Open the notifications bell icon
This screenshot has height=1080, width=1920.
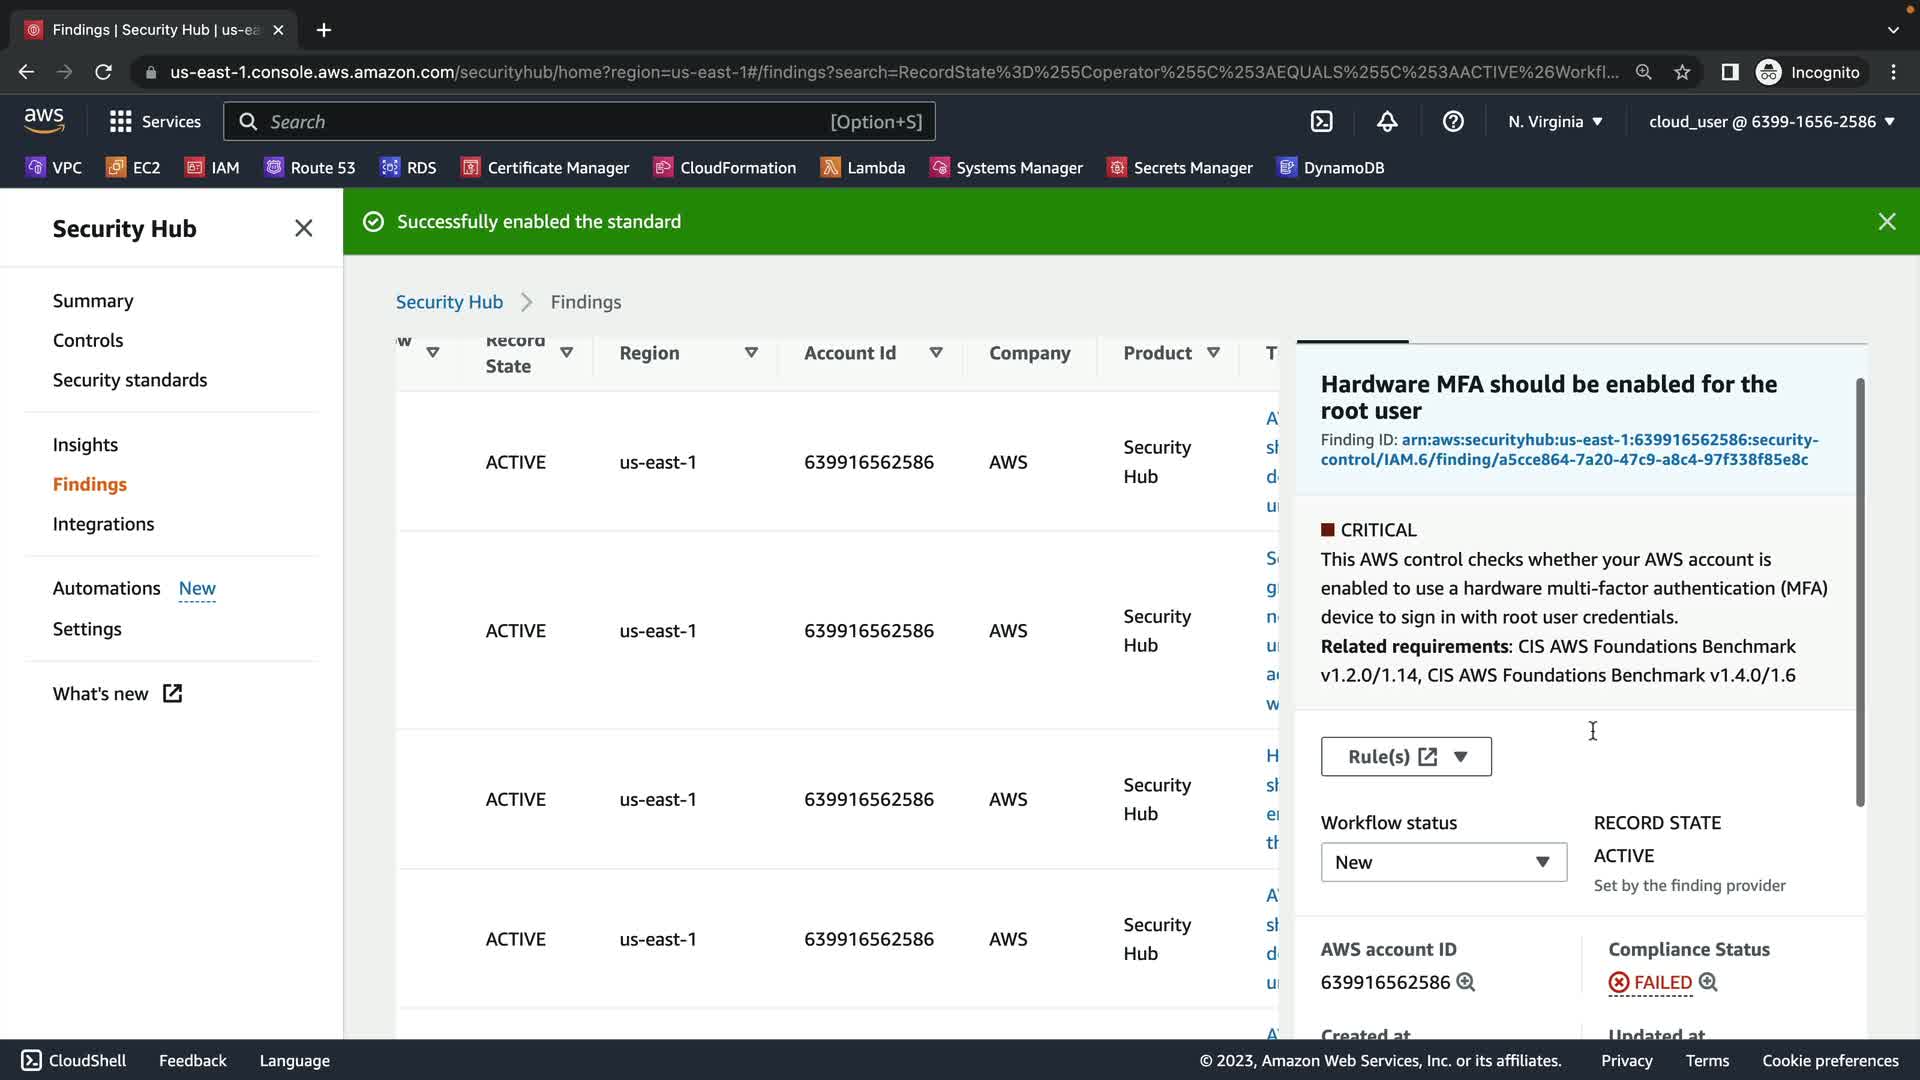click(x=1387, y=122)
